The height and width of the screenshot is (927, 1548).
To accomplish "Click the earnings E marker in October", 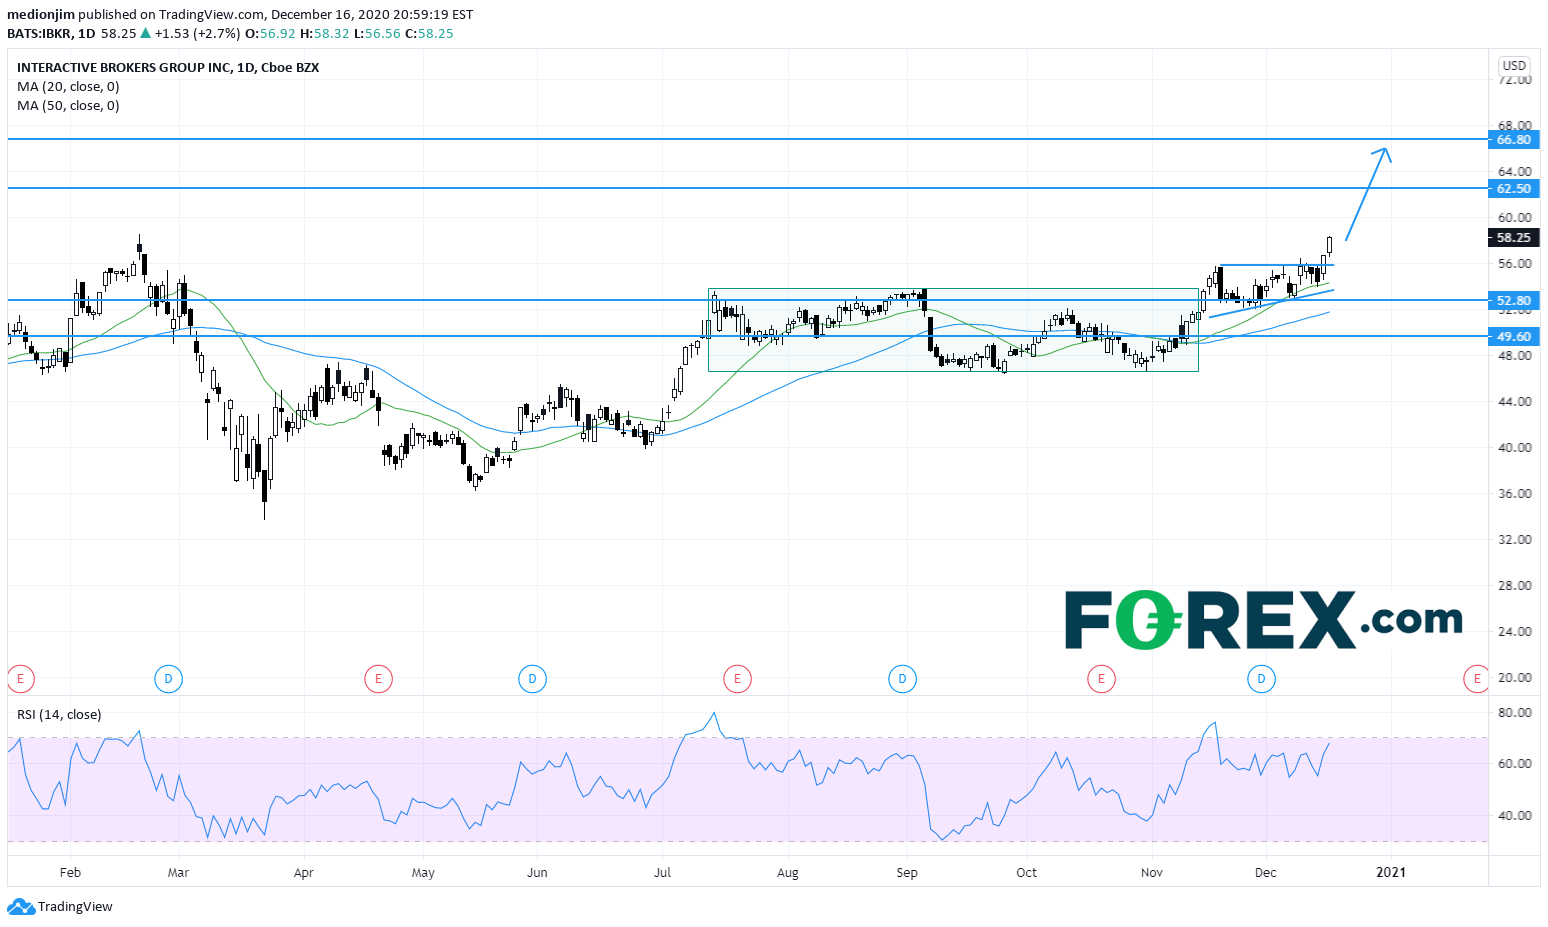I will pos(1101,680).
